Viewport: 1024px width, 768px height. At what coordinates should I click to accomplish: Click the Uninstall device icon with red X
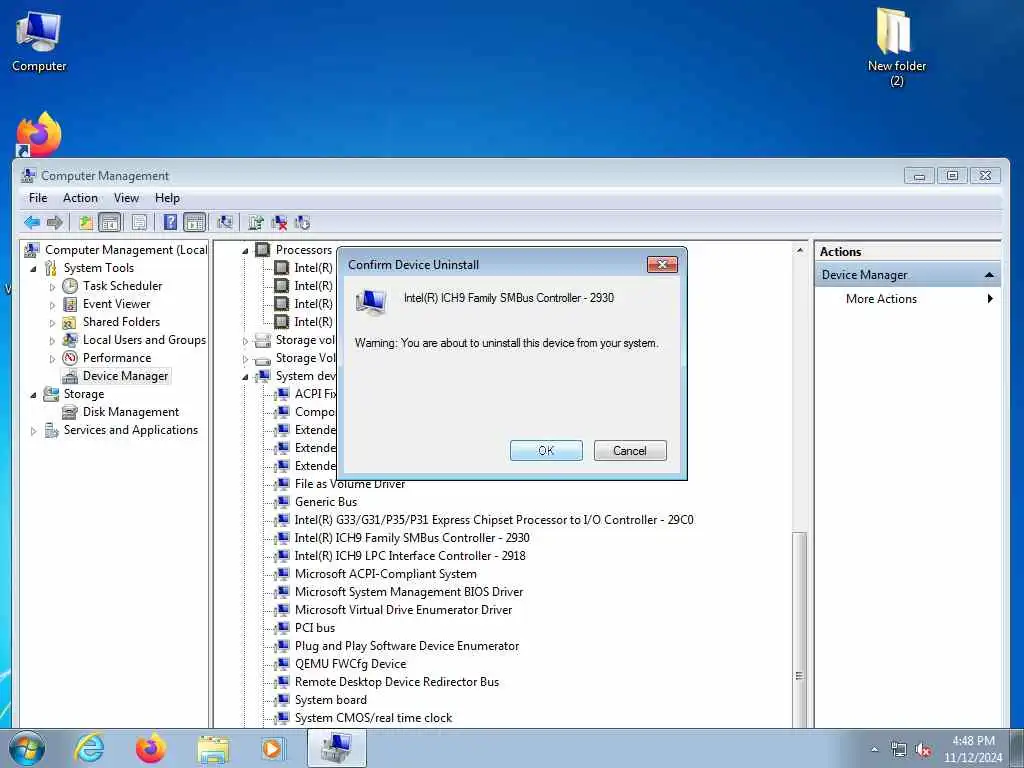point(279,223)
